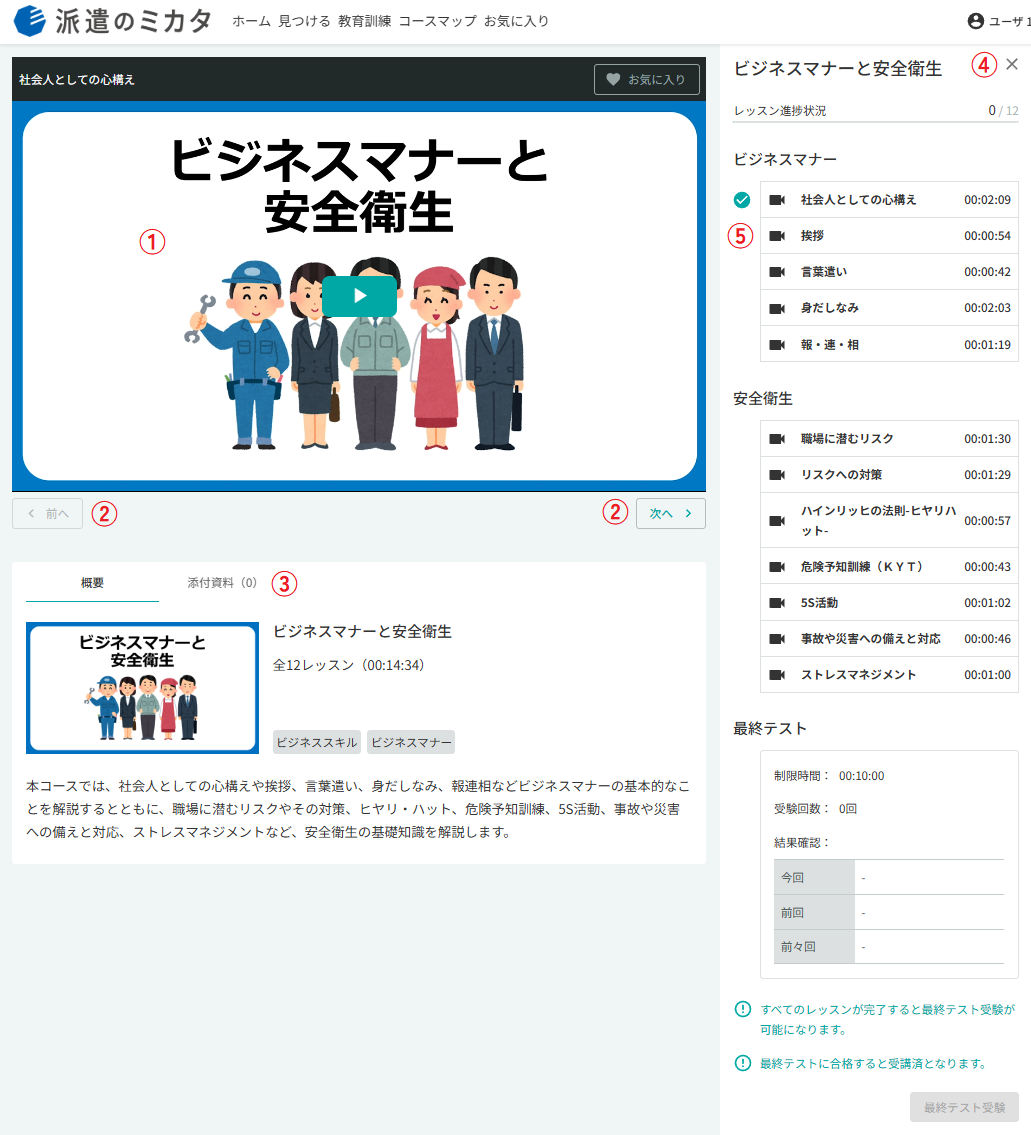
Task: Select lesson title 報・連・相
Action: point(830,345)
